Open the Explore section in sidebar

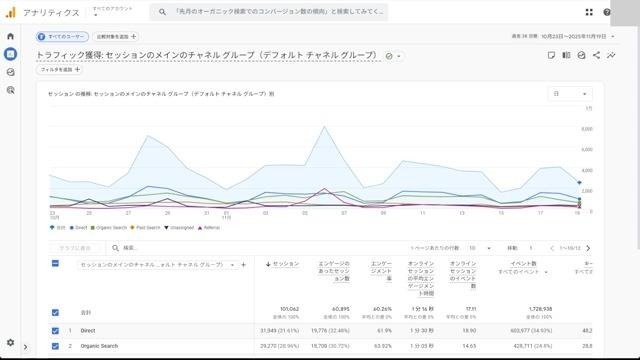11,72
